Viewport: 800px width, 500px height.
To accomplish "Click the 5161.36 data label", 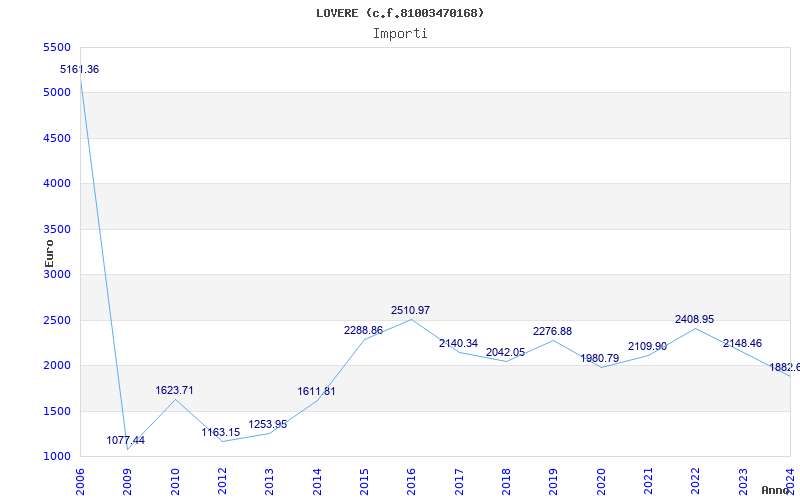I will pyautogui.click(x=80, y=69).
